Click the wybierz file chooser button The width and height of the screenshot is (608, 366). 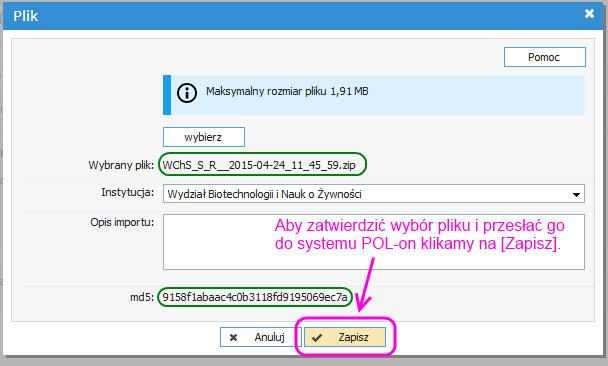204,137
